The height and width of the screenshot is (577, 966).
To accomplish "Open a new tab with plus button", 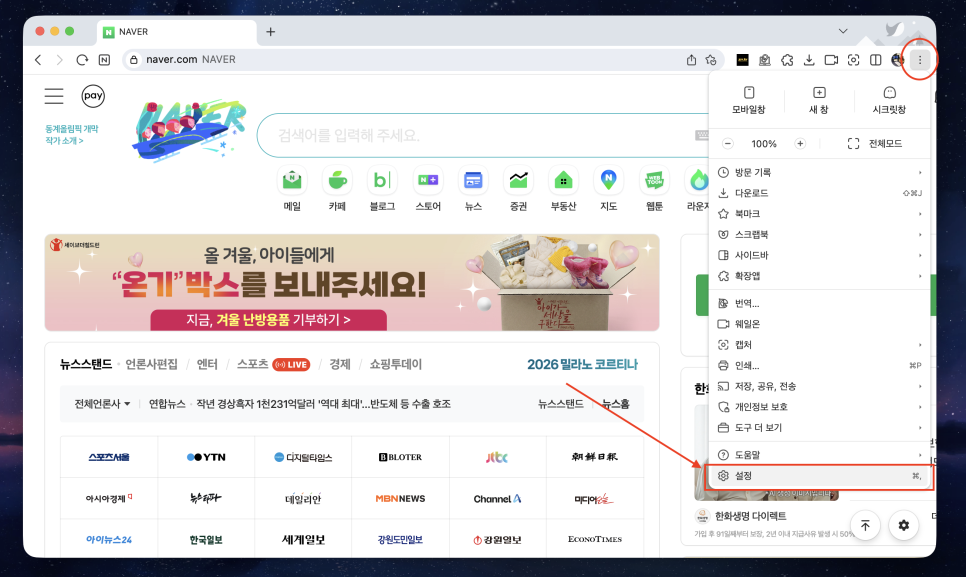I will coord(270,31).
